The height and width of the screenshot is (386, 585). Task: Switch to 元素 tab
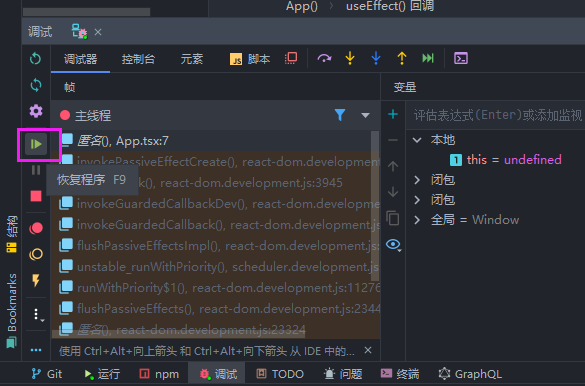coord(191,59)
